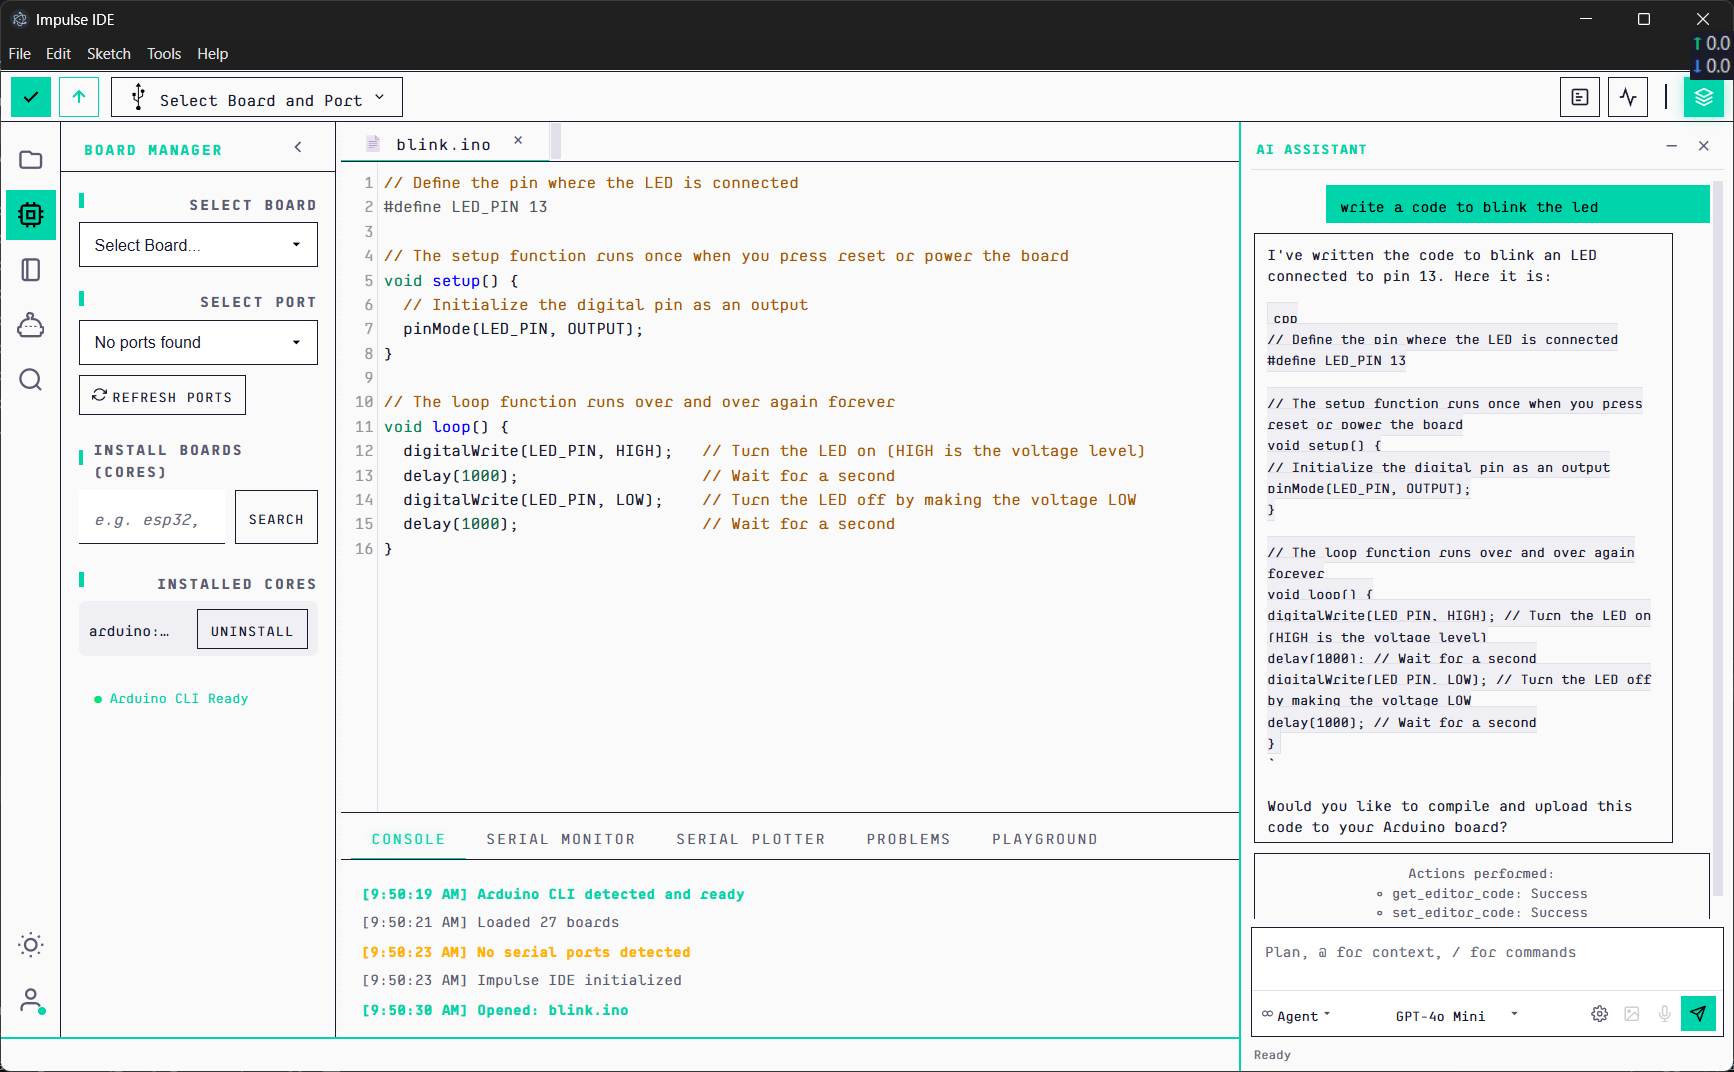Click the 'Opened: blink.ino' console line
Image resolution: width=1734 pixels, height=1072 pixels.
tap(495, 1010)
